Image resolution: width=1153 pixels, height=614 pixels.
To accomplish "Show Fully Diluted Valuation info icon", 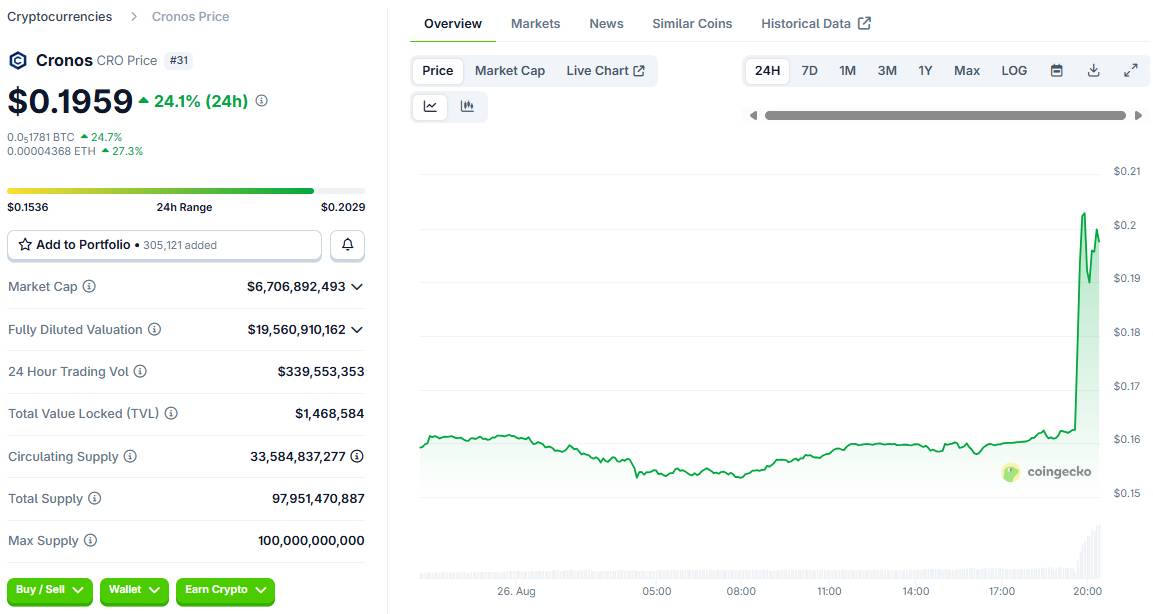I will pos(154,329).
